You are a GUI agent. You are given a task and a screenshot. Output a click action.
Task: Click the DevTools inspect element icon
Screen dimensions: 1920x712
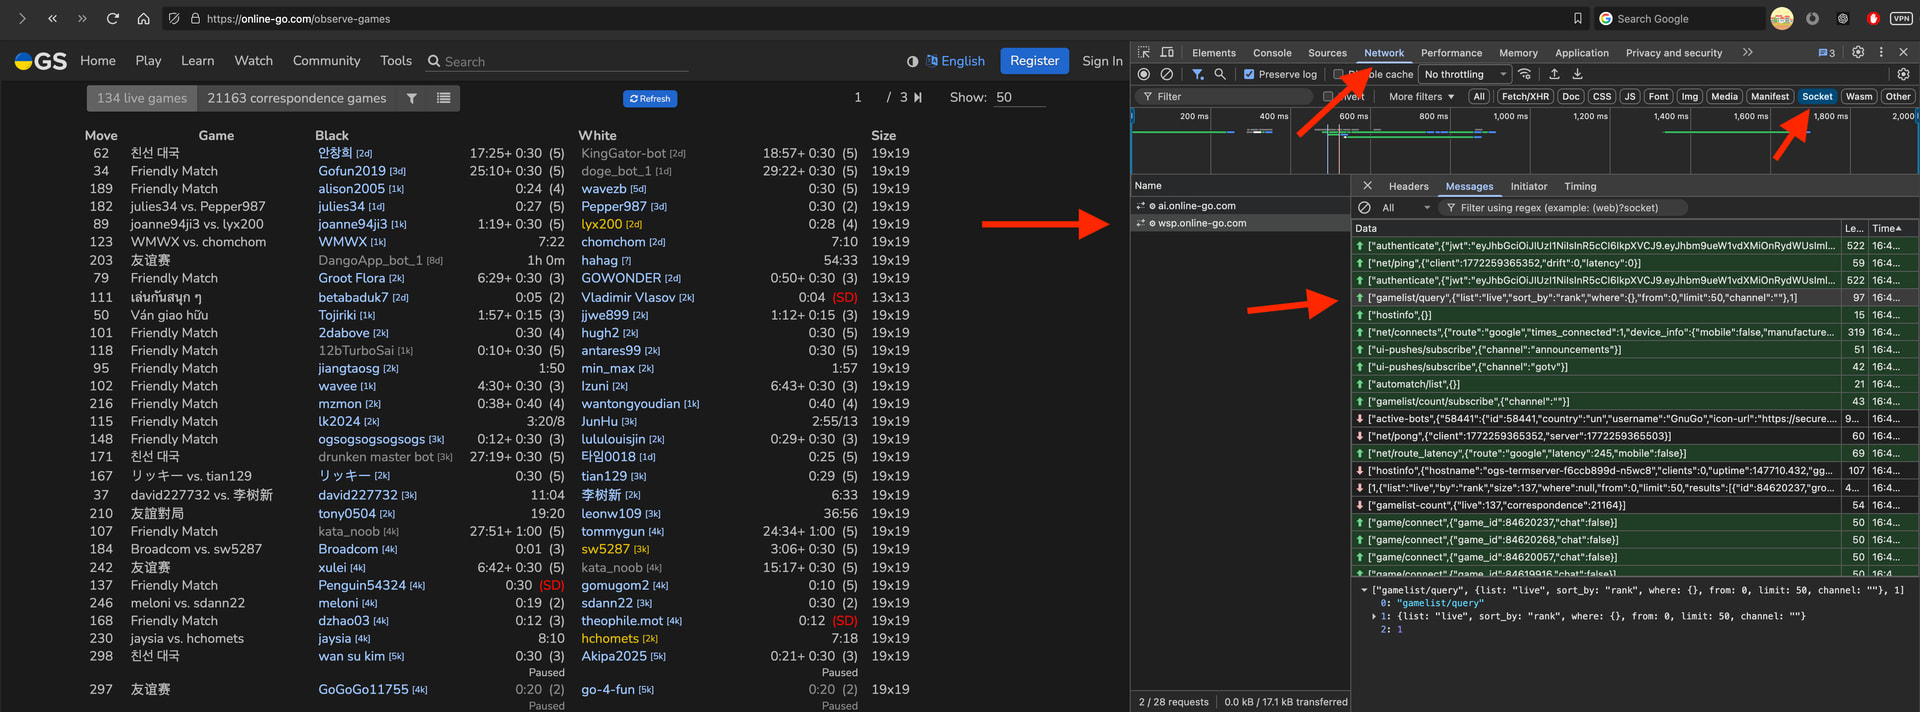click(1144, 52)
